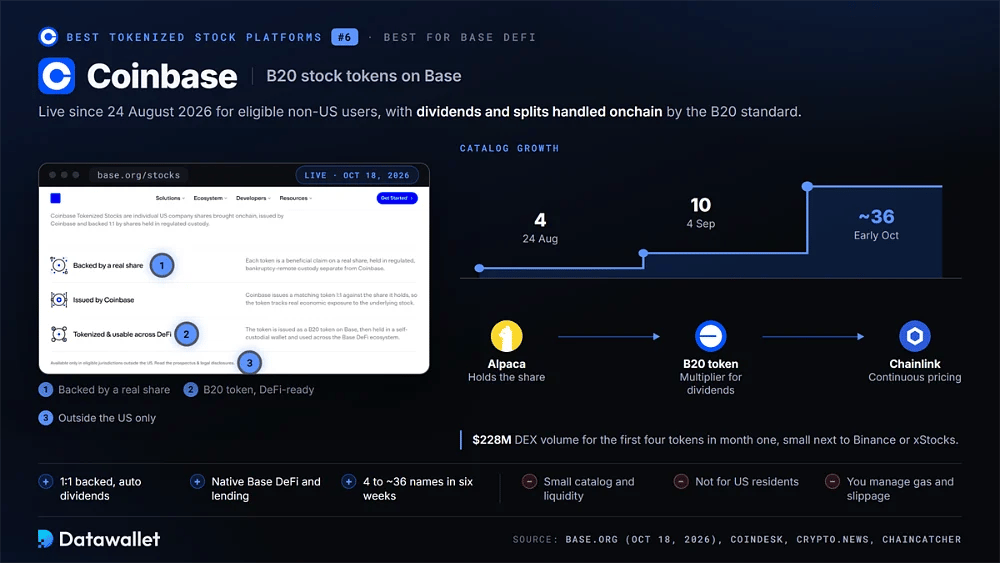Click the BEST FOR BASE DEFI label
This screenshot has height=563, width=1000.
point(460,37)
